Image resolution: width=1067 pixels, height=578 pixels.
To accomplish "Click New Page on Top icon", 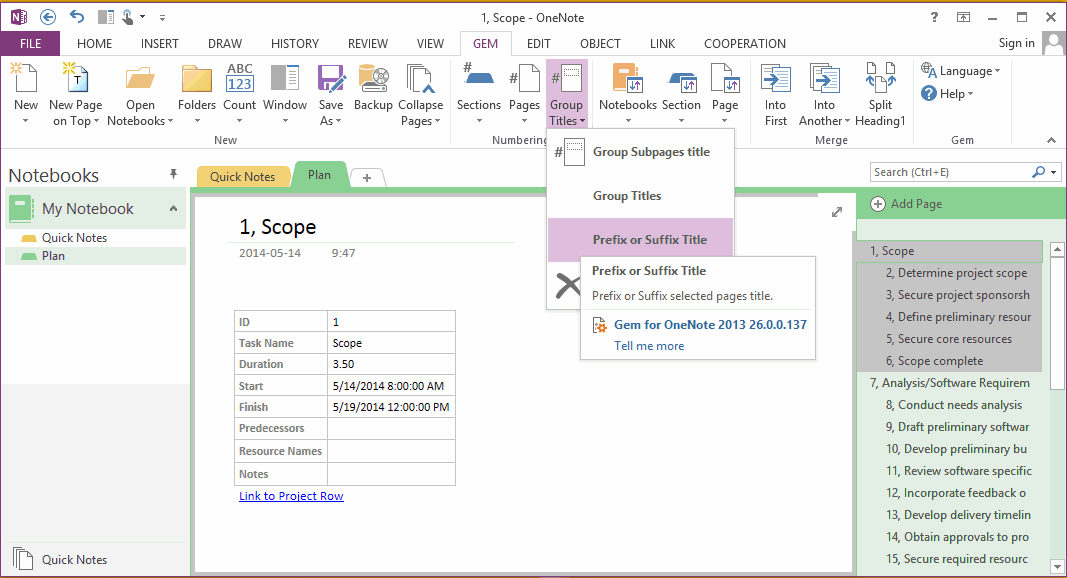I will [75, 78].
